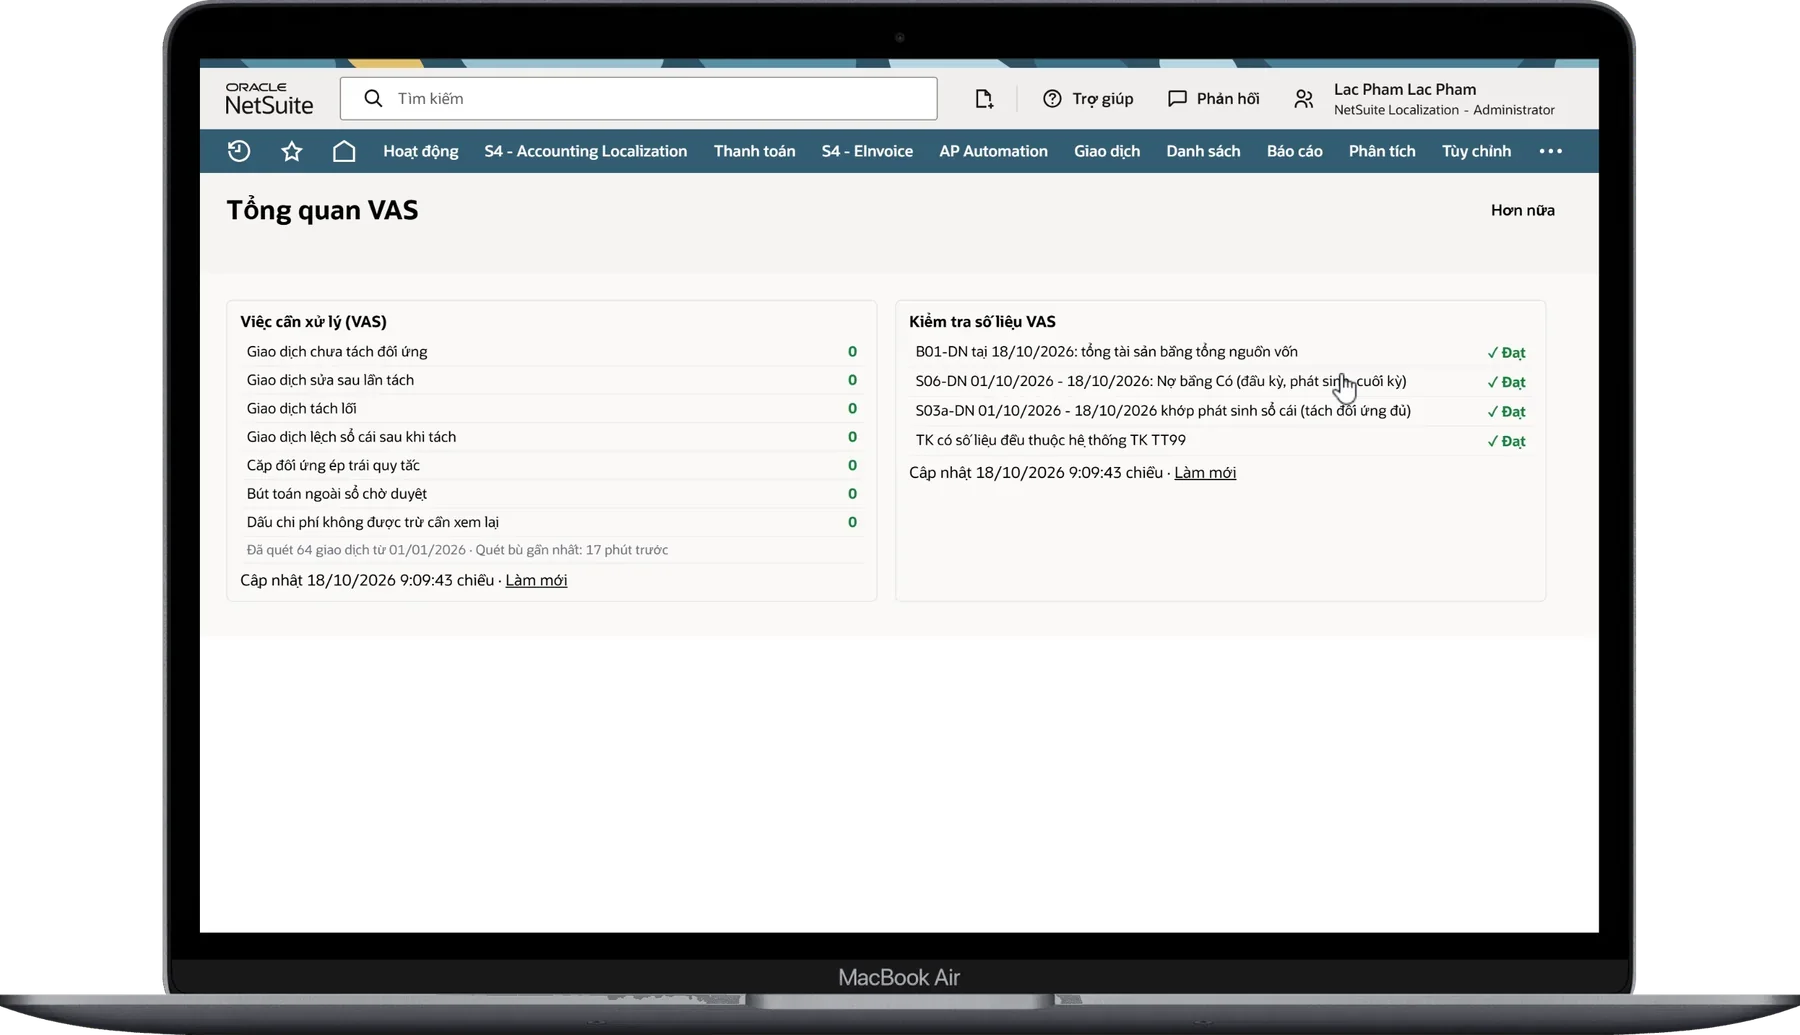The image size is (1800, 1035).
Task: Open the AP Automation menu
Action: point(993,151)
